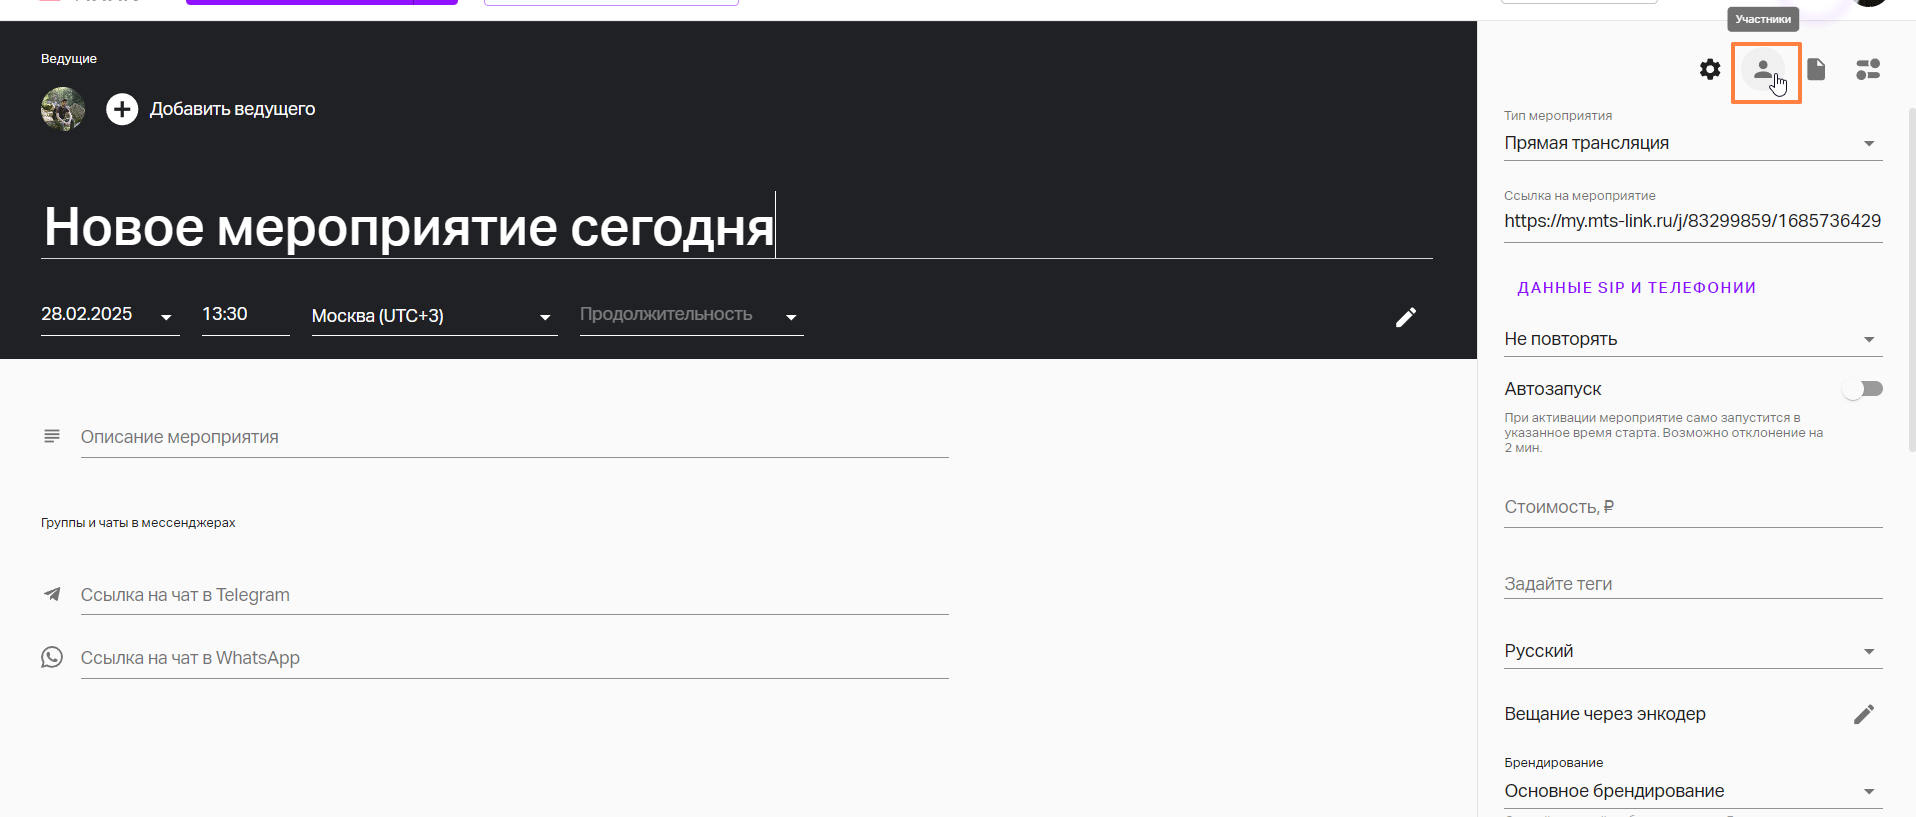1916x817 pixels.
Task: Open the settings gear tab
Action: click(1710, 69)
